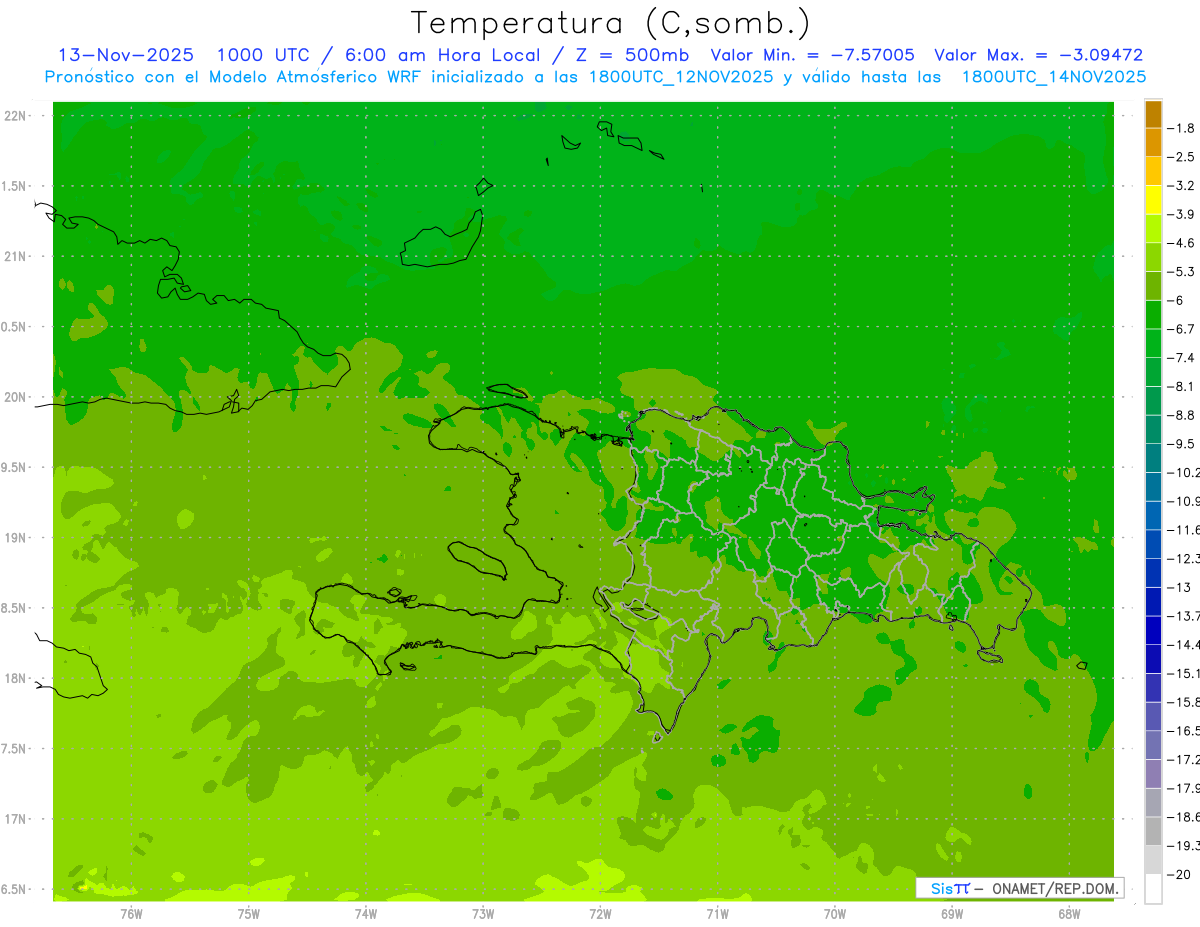Screen dimensions: 1200x927
Task: Click the "7.5N" latitude tick label
Action: pos(13,749)
